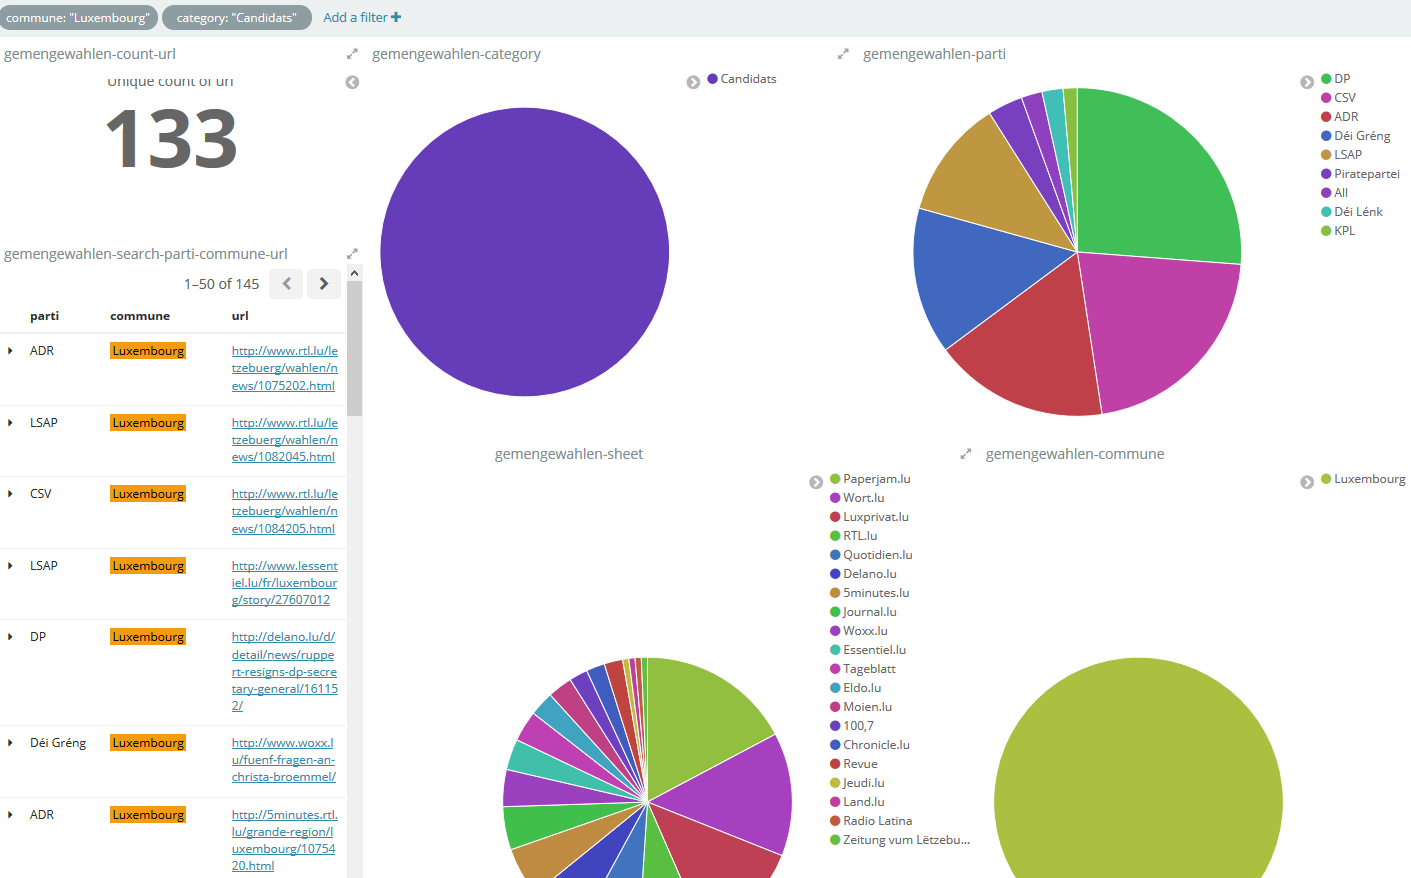This screenshot has width=1411, height=878.
Task: Go to previous page of results
Action: click(x=286, y=284)
